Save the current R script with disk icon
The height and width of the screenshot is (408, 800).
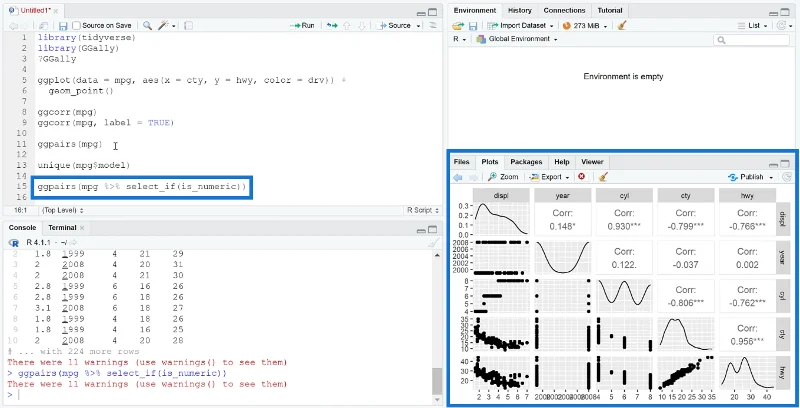(x=63, y=26)
